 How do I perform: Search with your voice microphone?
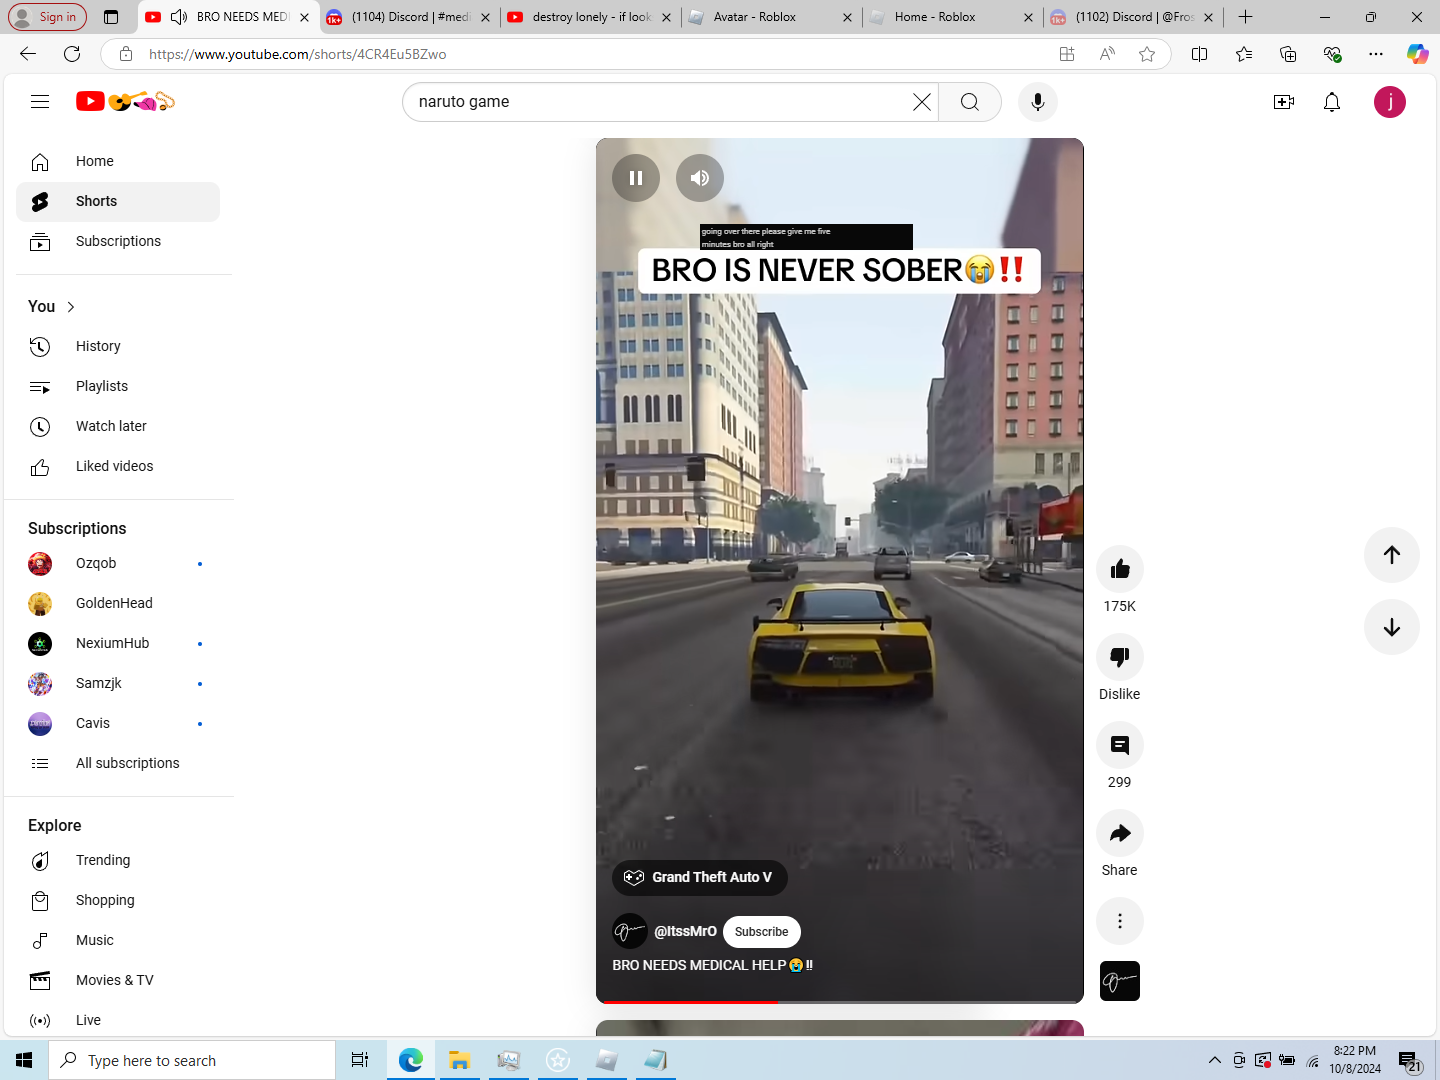tap(1038, 102)
